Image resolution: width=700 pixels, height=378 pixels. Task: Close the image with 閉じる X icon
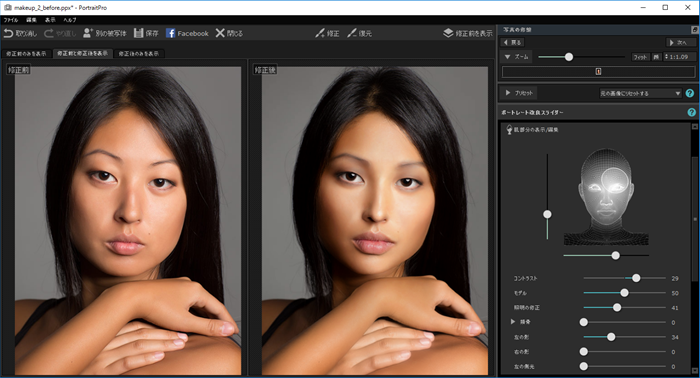point(220,33)
